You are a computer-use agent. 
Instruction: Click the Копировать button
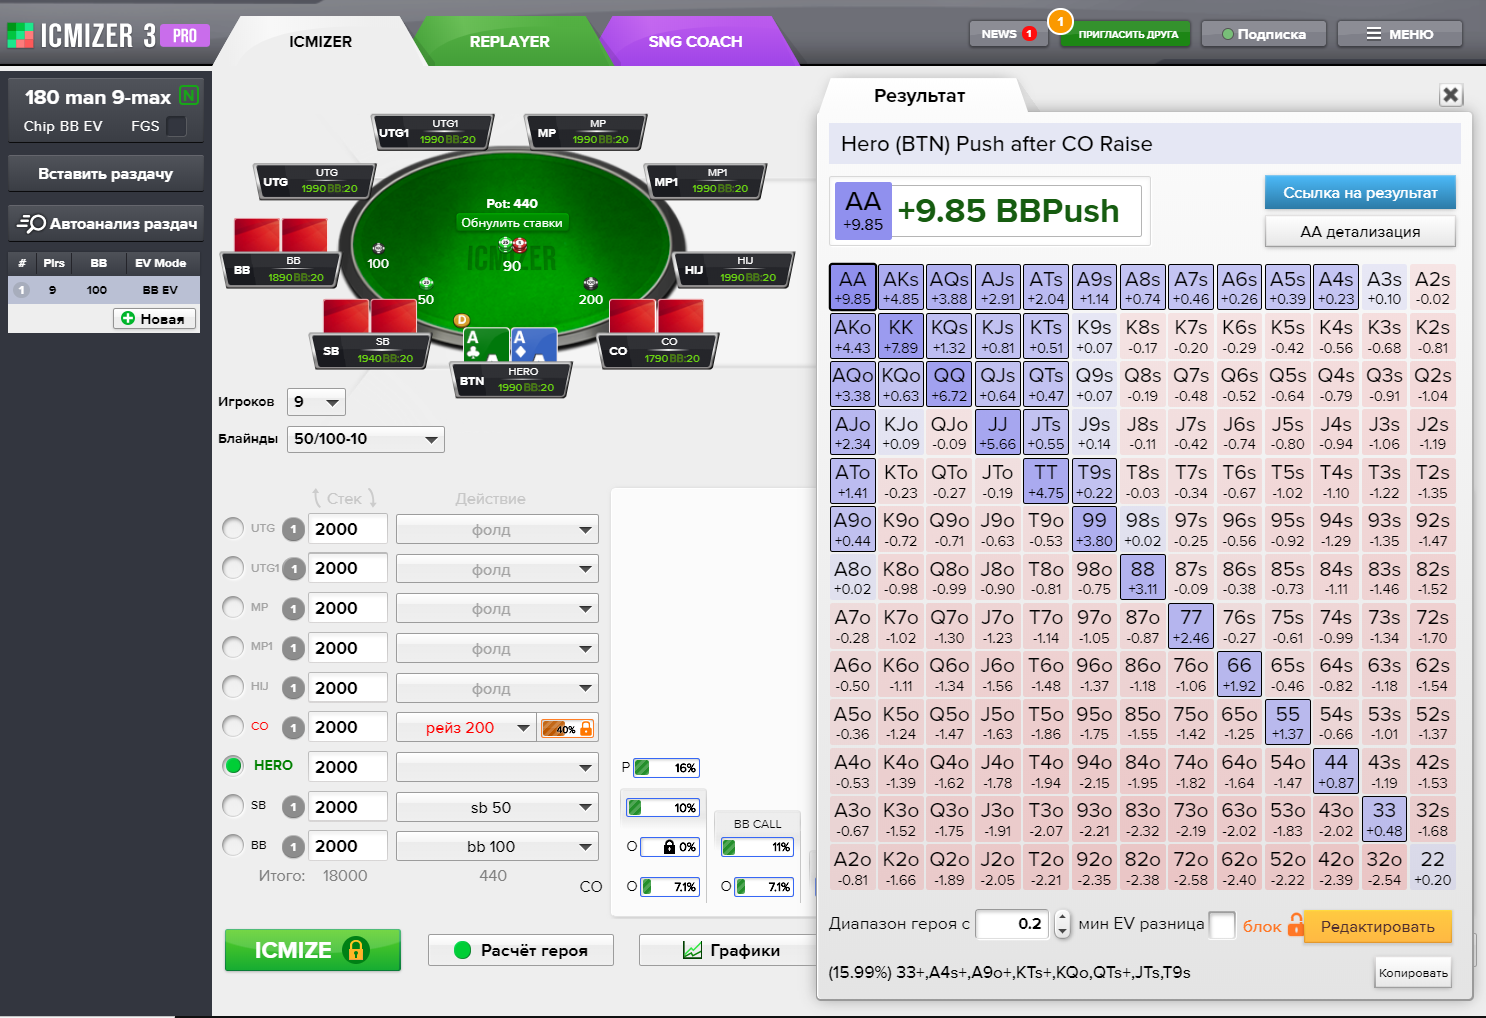(1413, 973)
